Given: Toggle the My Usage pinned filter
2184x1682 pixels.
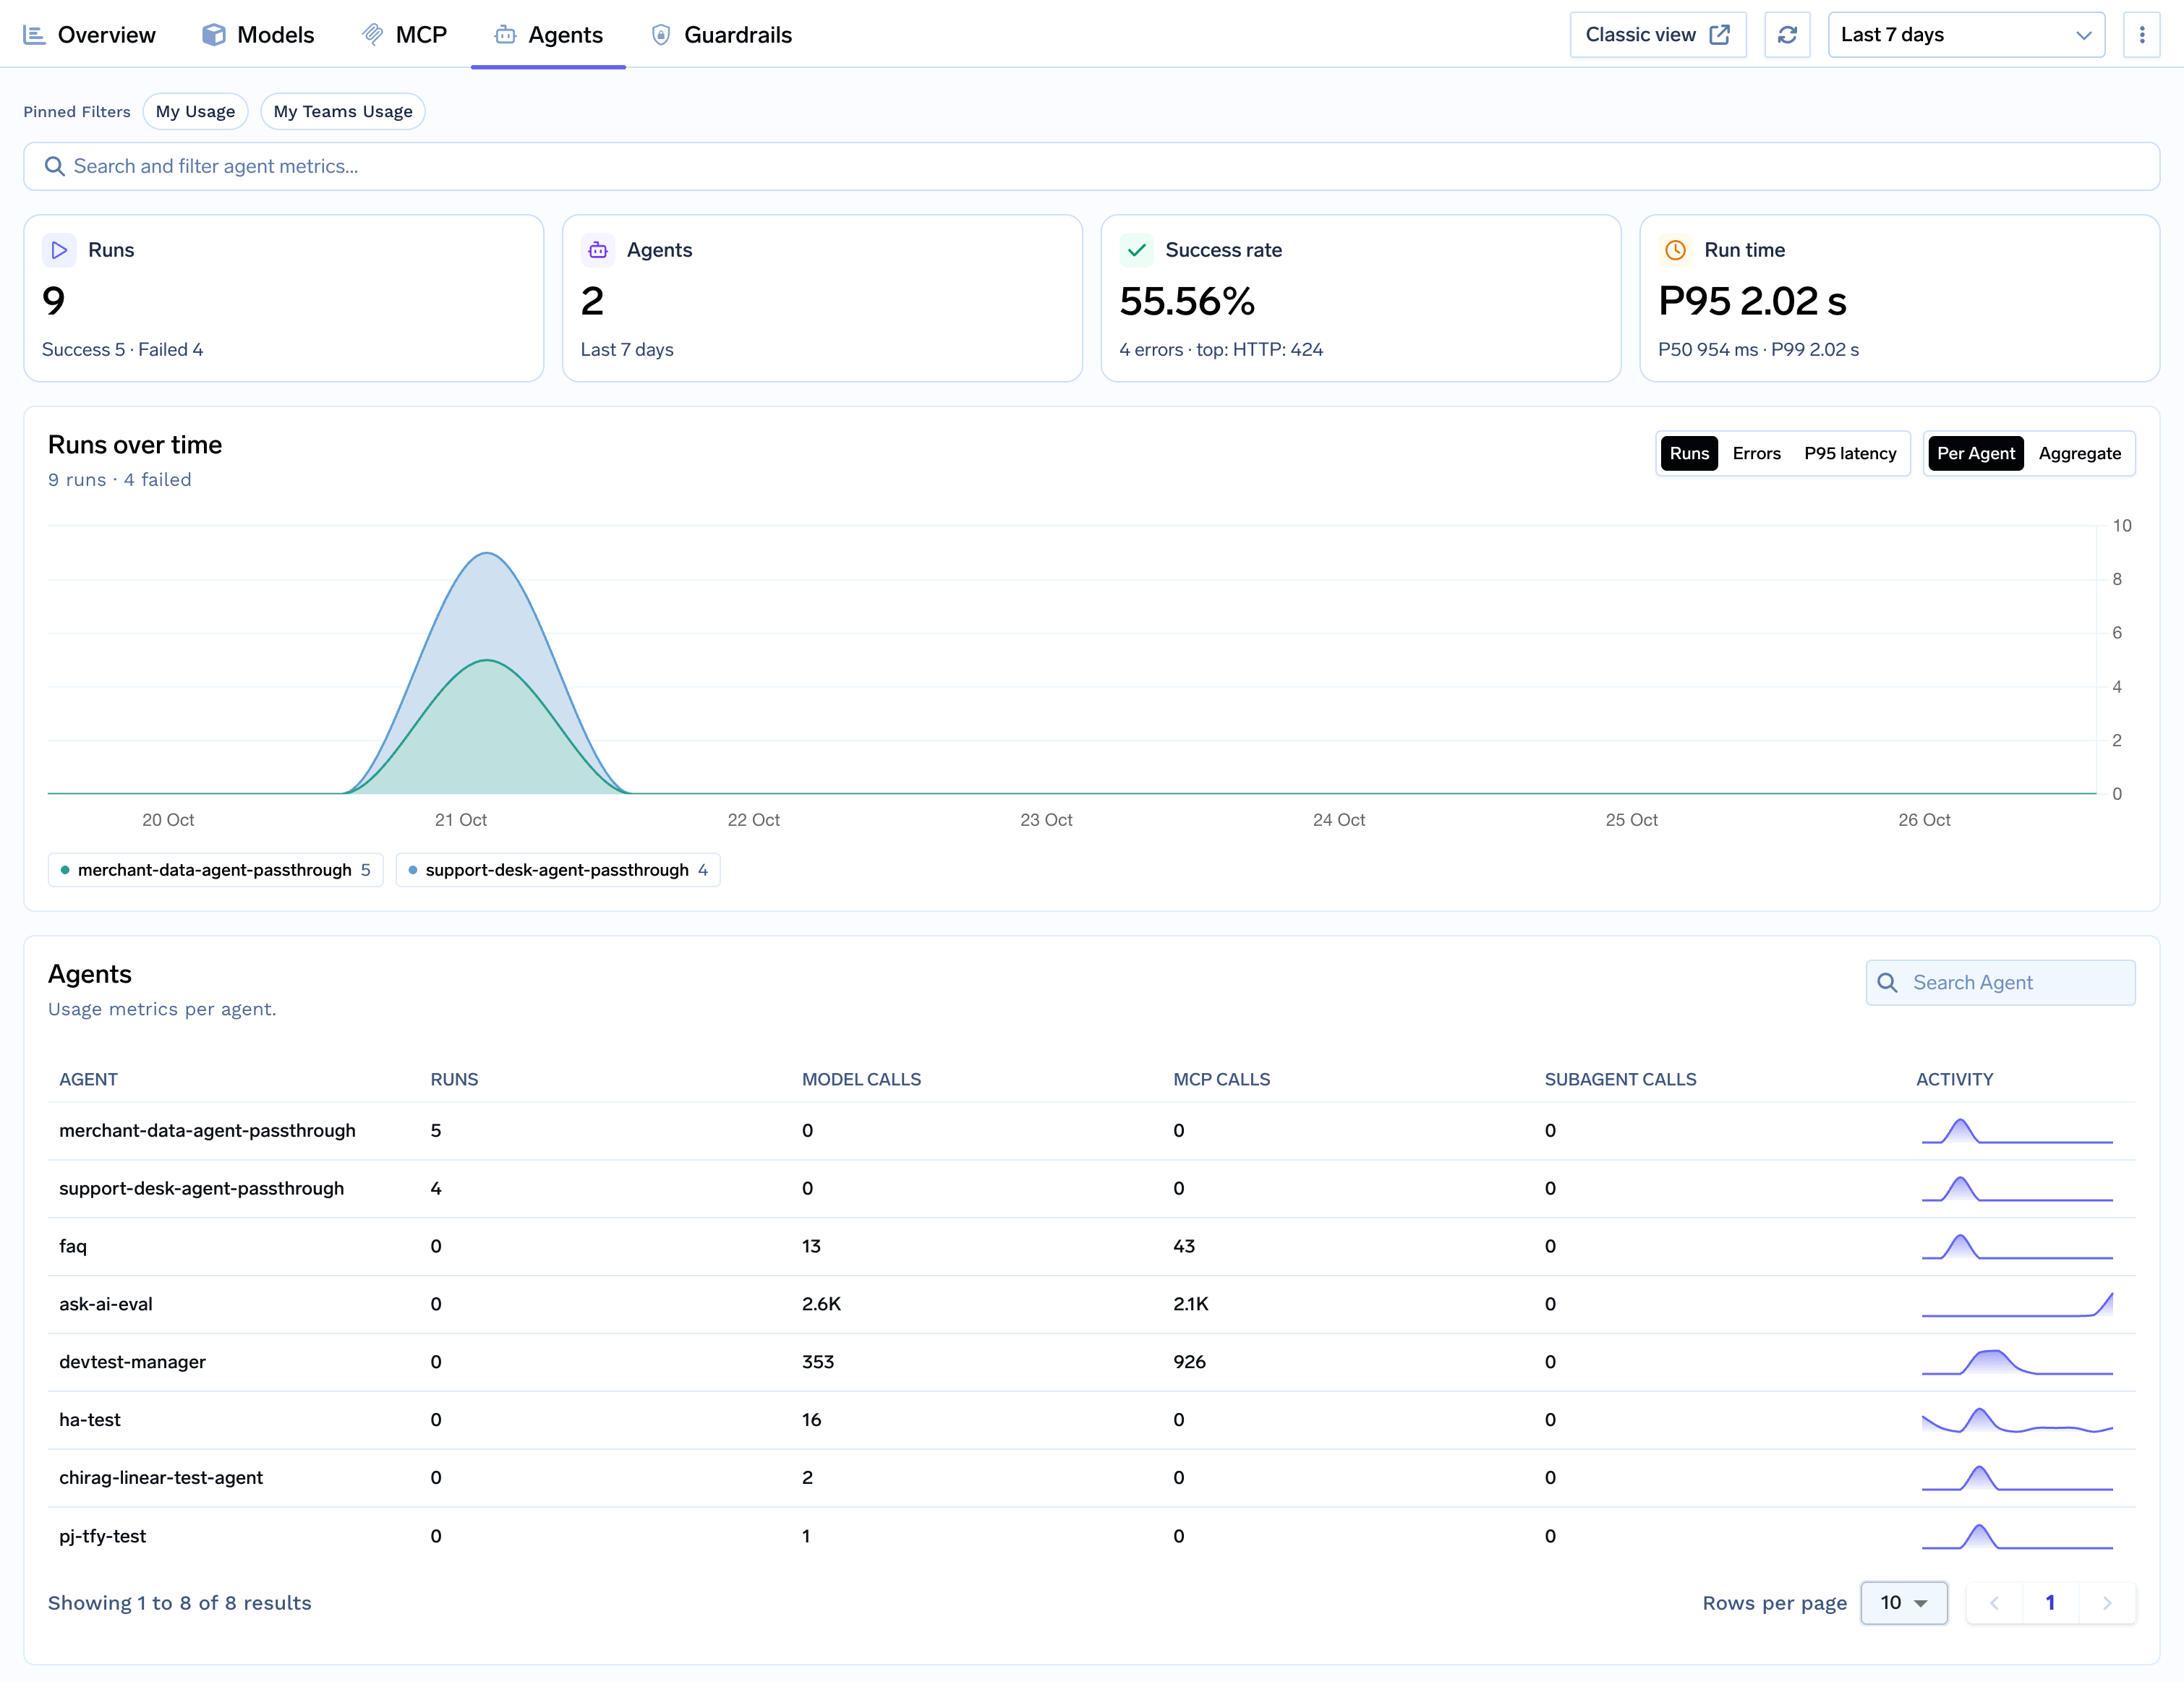Looking at the screenshot, I should [x=195, y=111].
